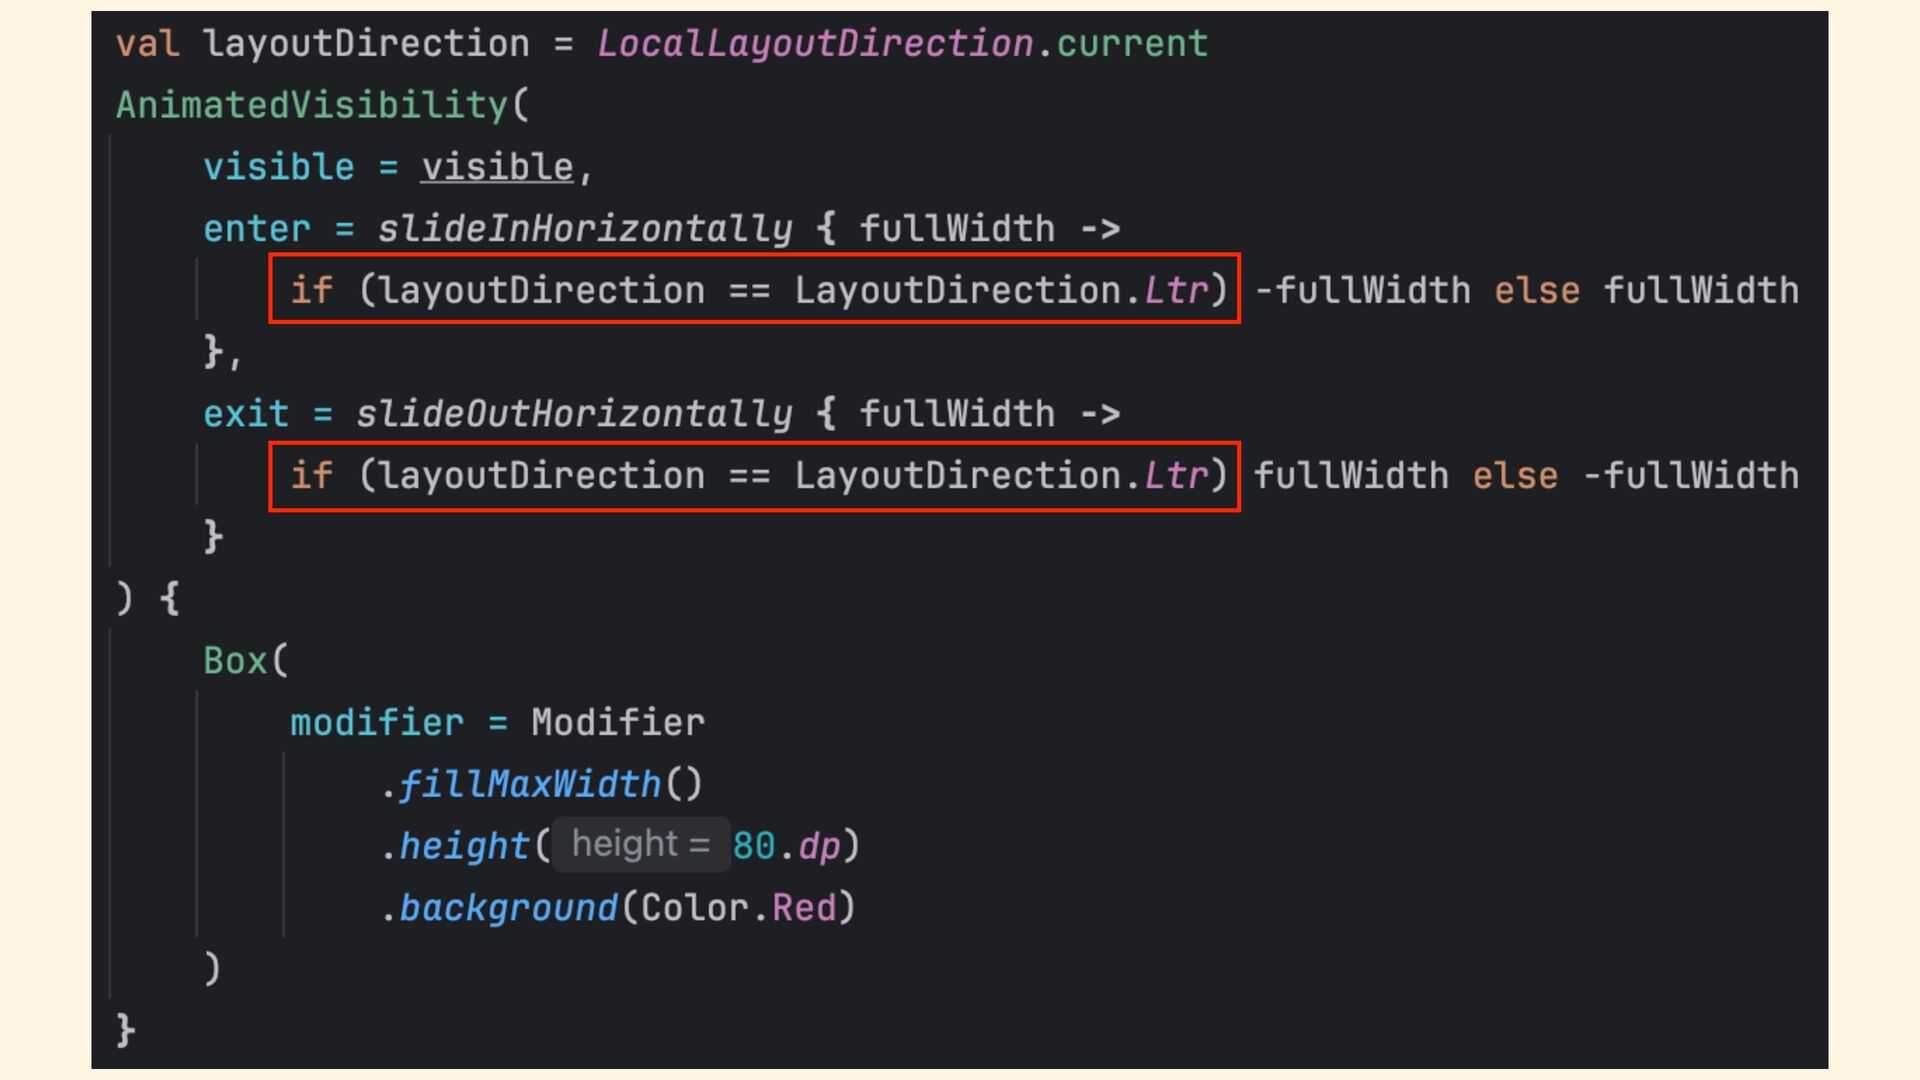This screenshot has height=1080, width=1920.
Task: Click Color.Red in background call
Action: [x=738, y=908]
